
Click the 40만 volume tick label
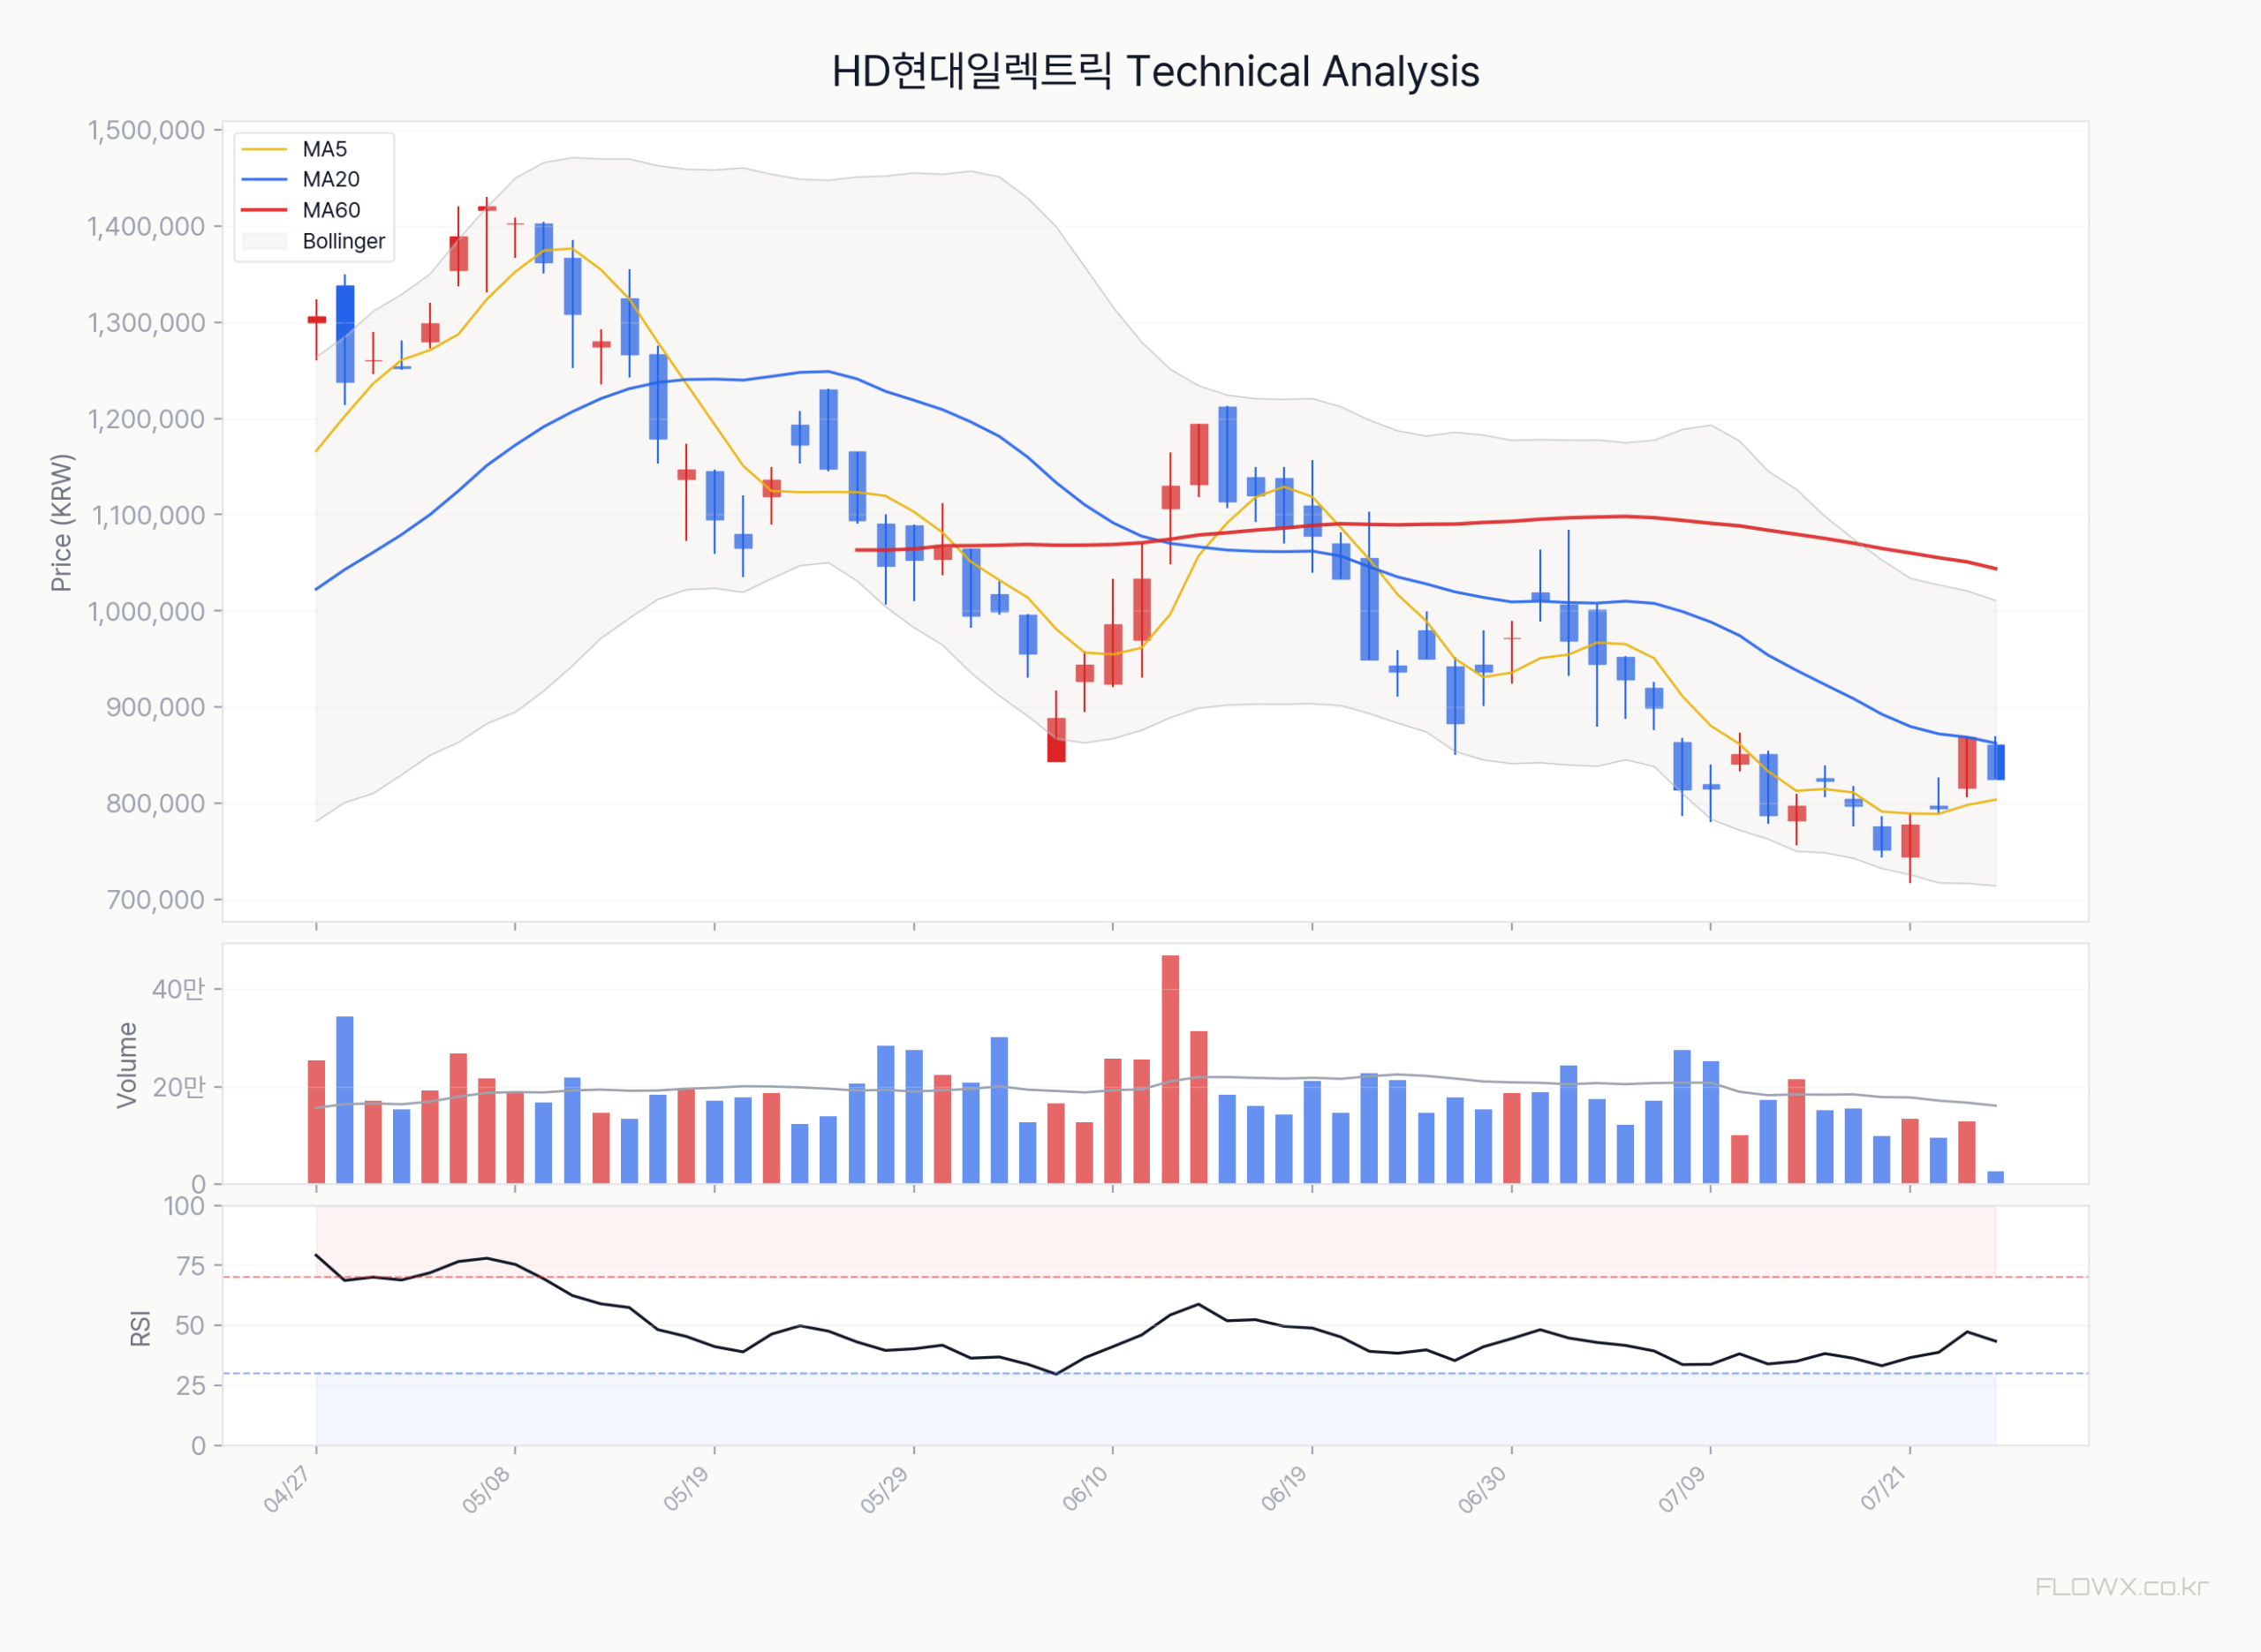[178, 989]
